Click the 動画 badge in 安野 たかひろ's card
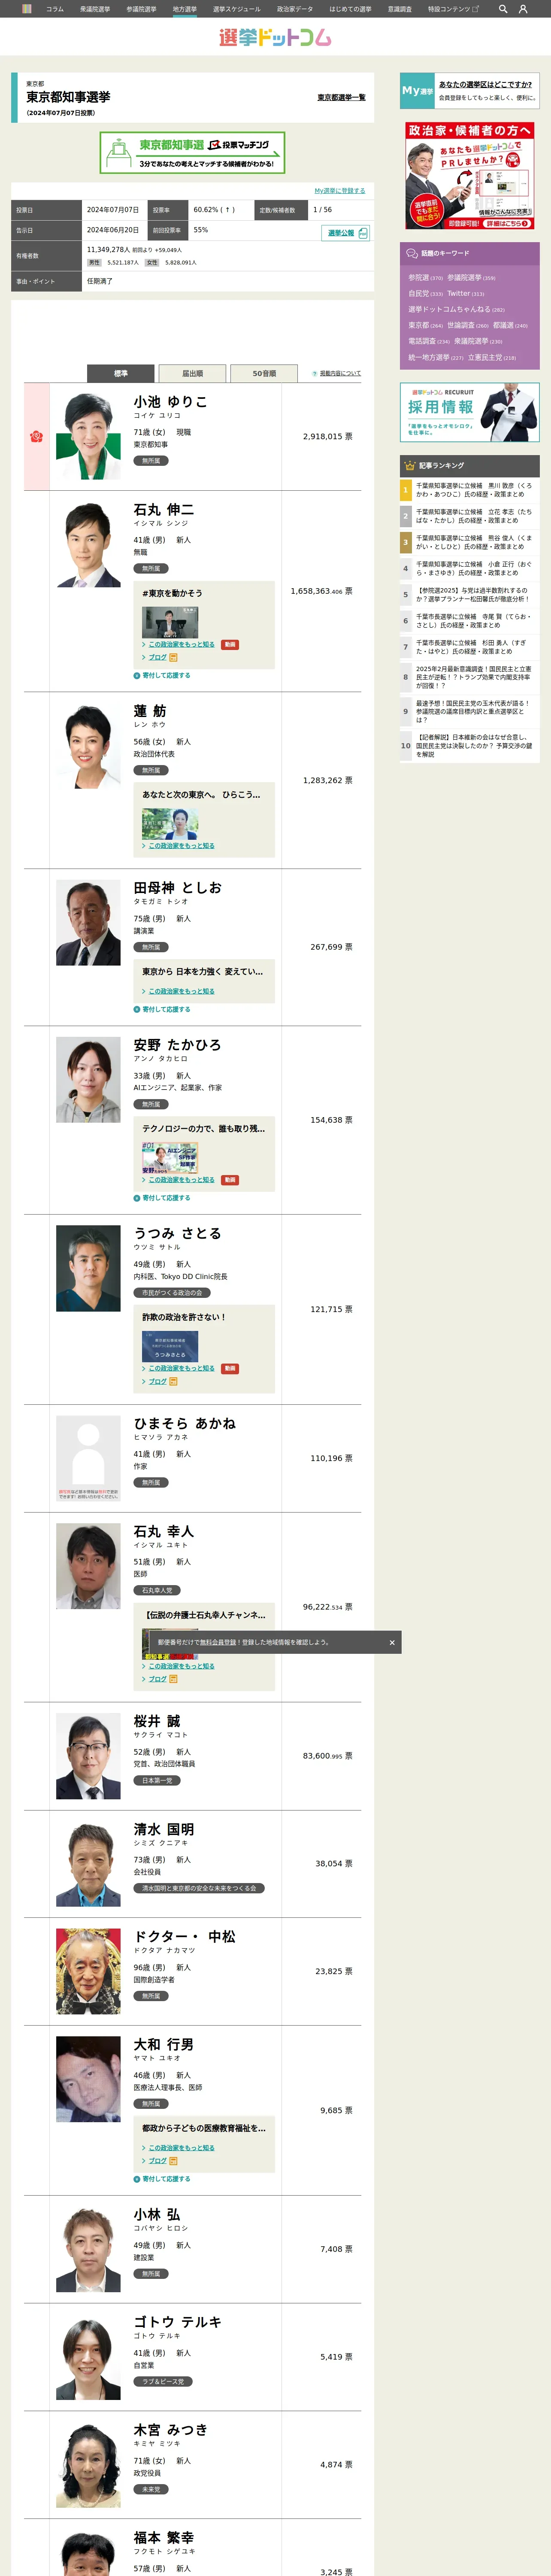 (230, 1180)
